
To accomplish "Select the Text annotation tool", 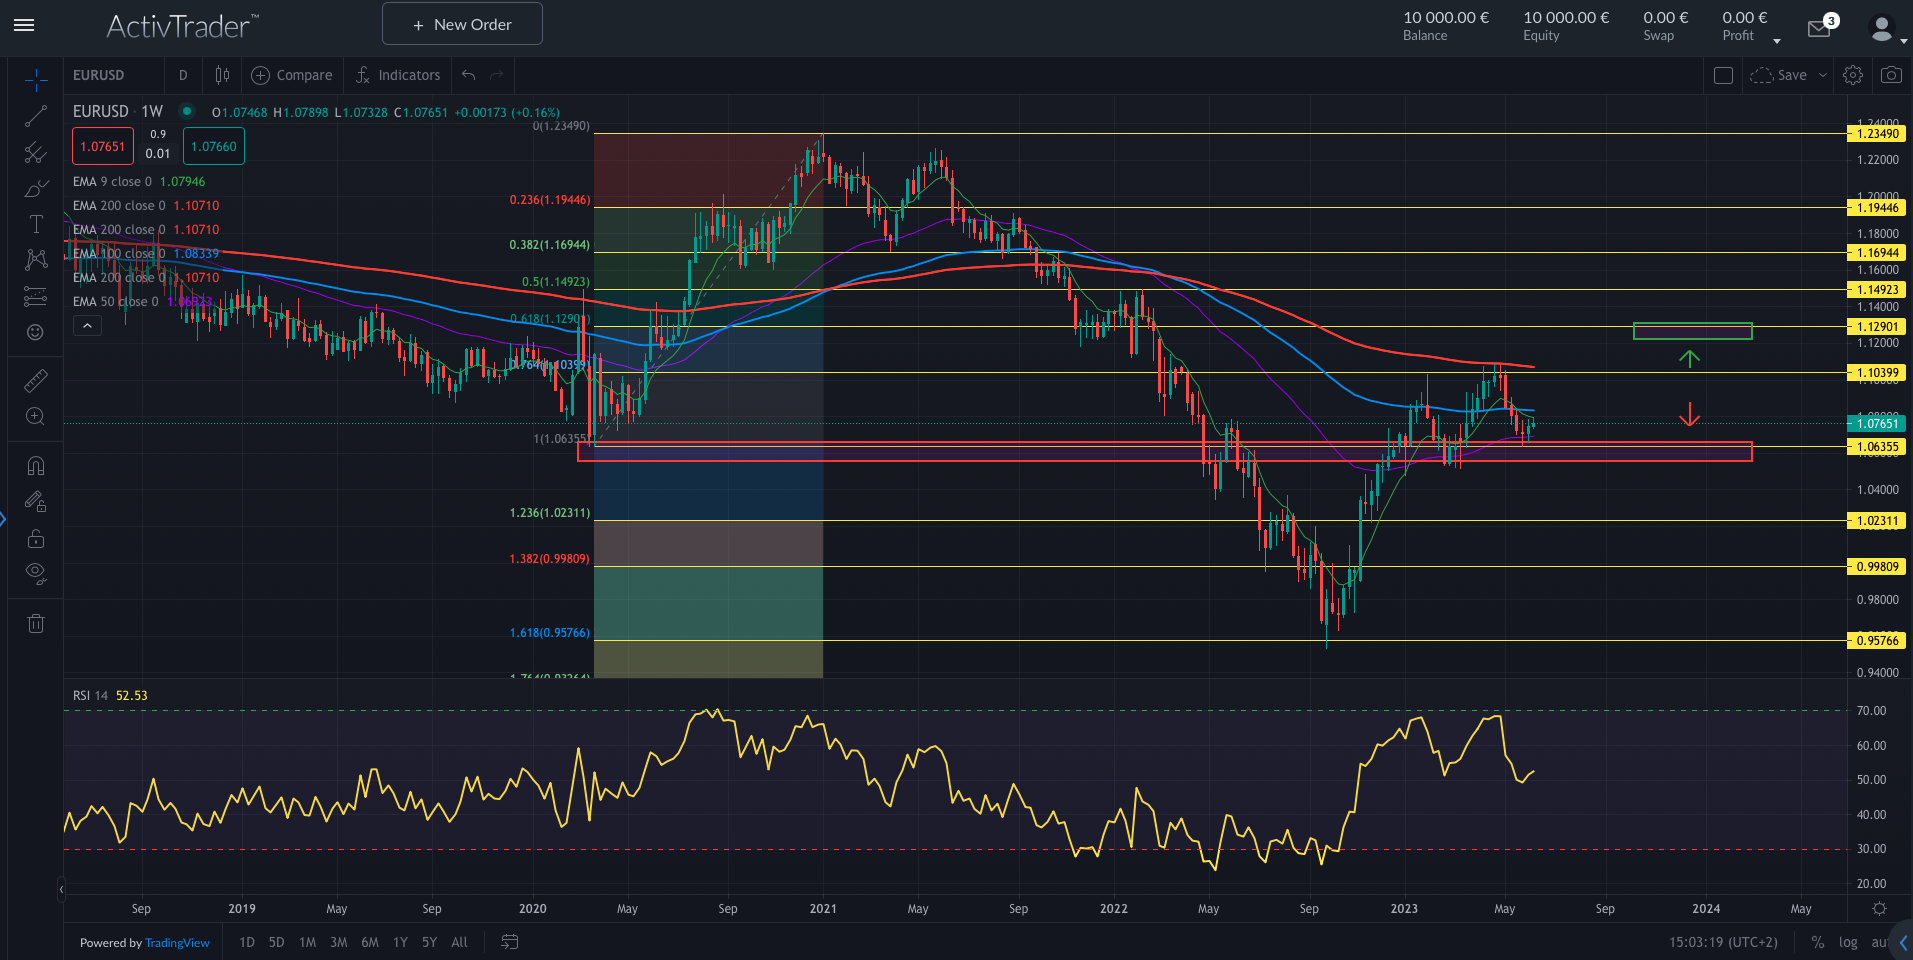I will click(35, 223).
